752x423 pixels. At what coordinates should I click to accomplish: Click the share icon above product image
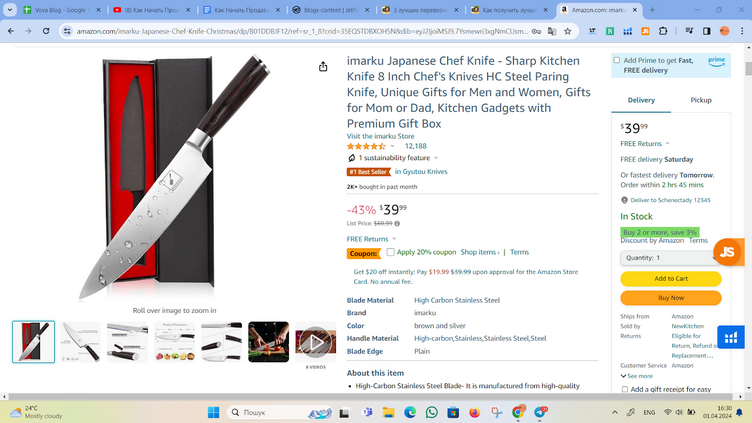click(x=323, y=67)
